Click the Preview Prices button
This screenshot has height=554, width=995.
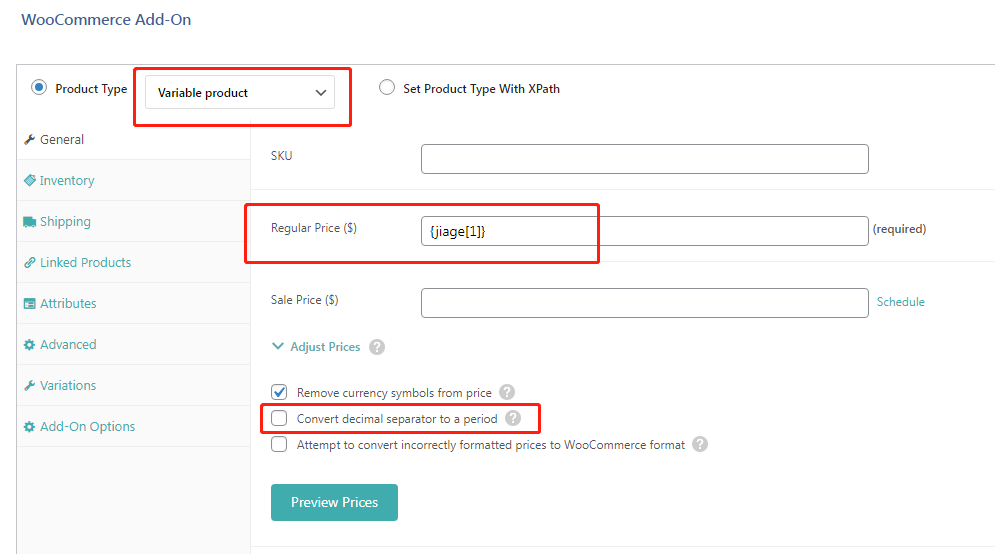[x=334, y=503]
